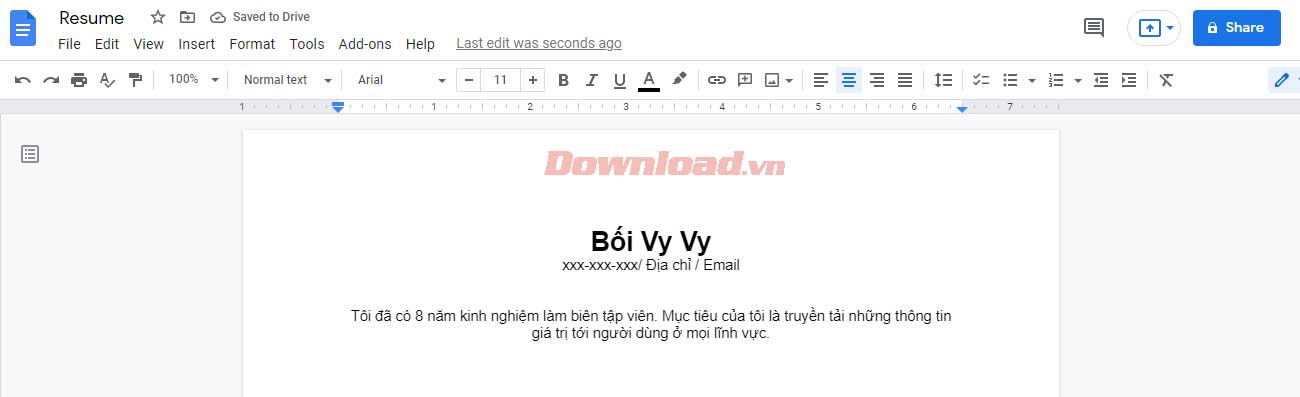Open the View menu

[148, 44]
